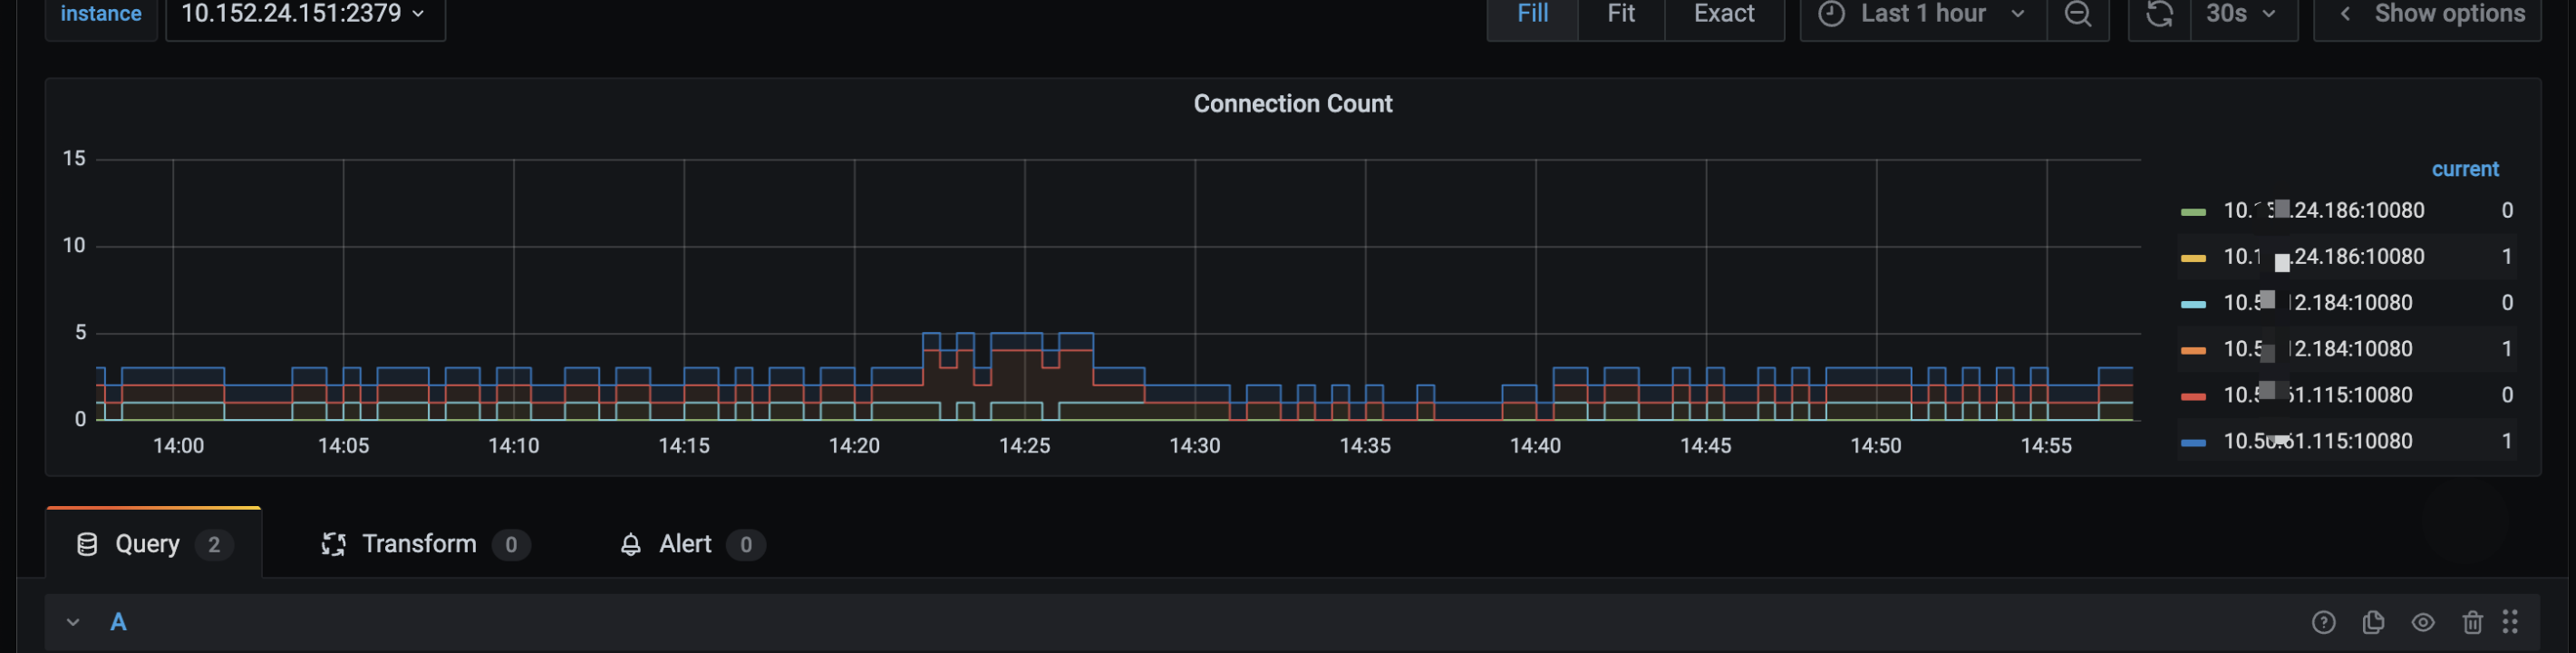2576x653 pixels.
Task: Select the Exact view mode
Action: tap(1724, 14)
